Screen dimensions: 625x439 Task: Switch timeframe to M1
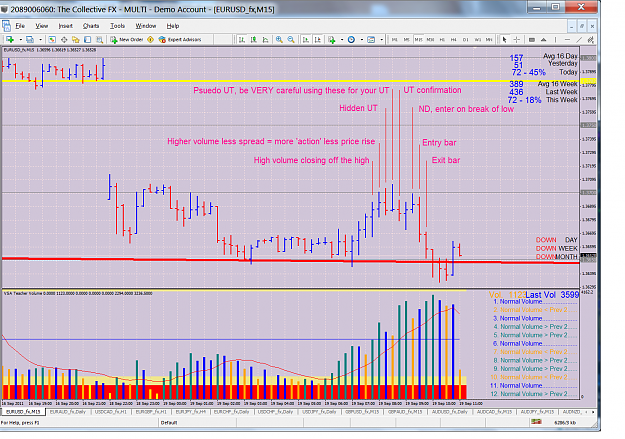click(x=395, y=39)
